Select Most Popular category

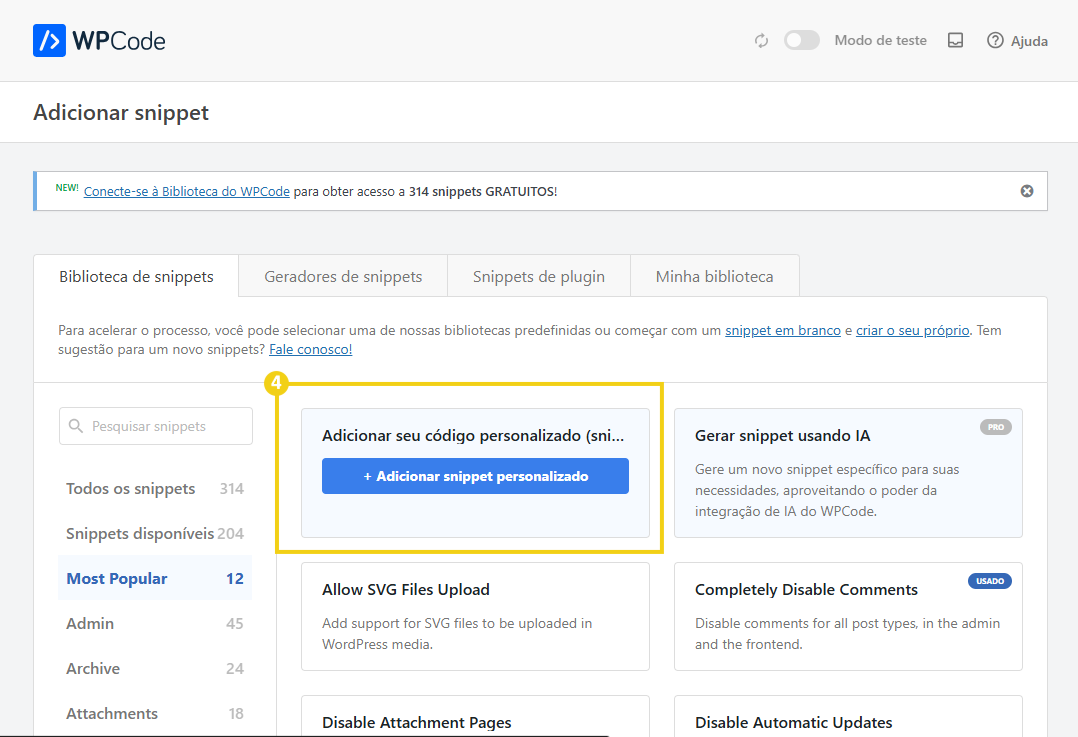(x=155, y=578)
